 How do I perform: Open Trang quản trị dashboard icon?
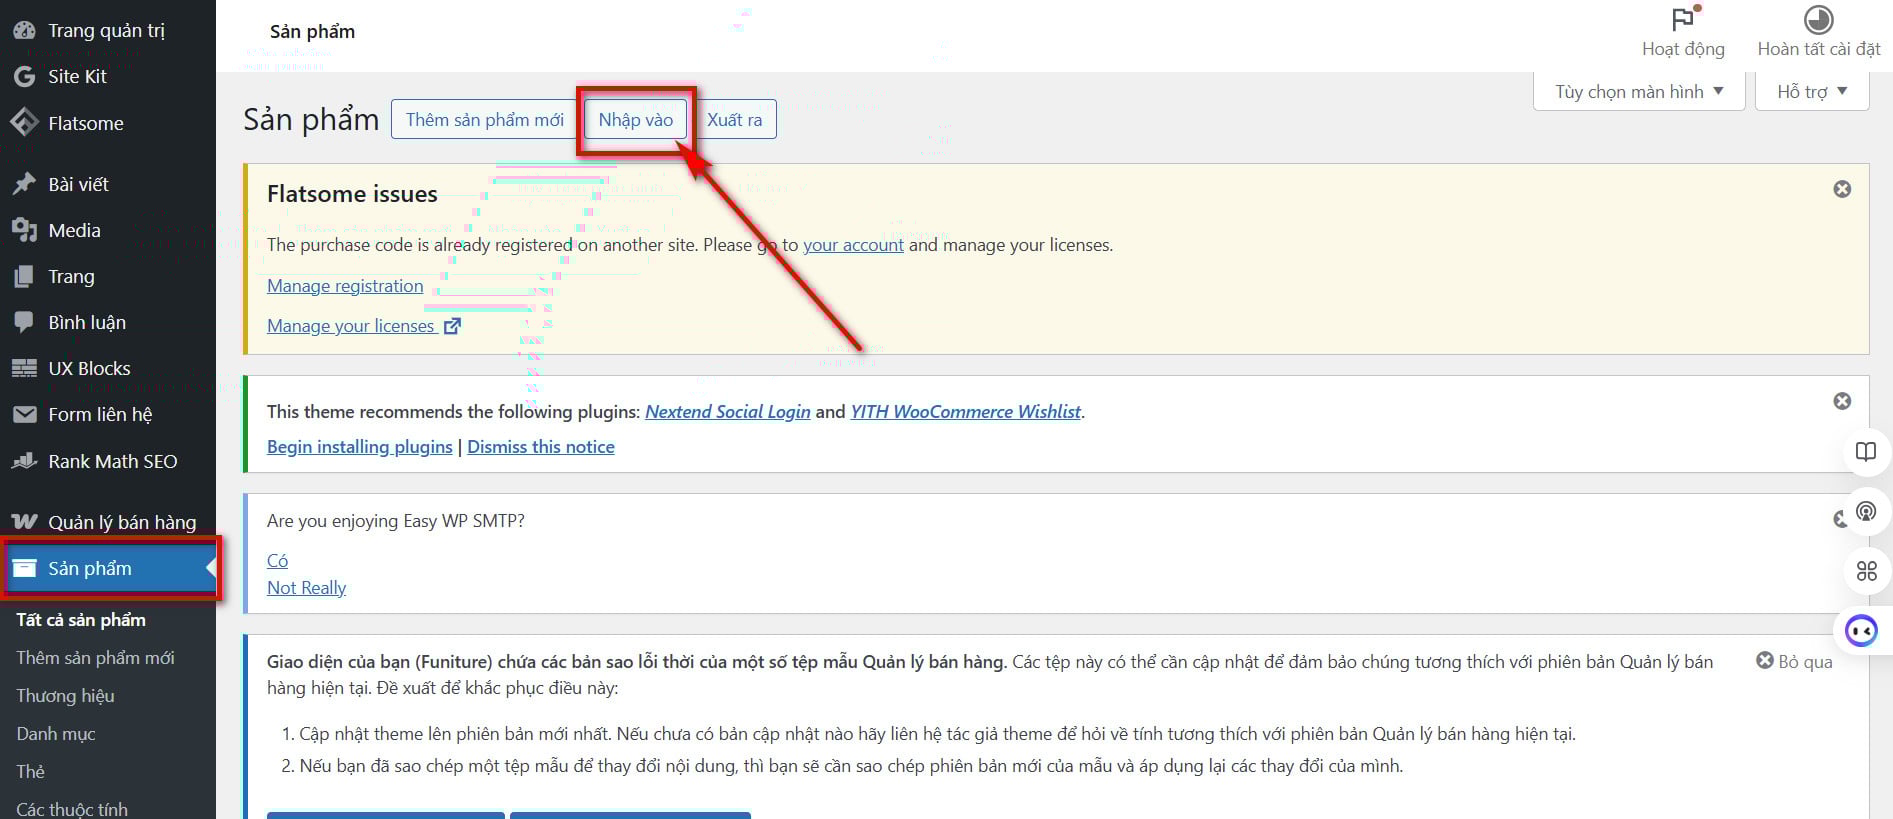(x=24, y=30)
